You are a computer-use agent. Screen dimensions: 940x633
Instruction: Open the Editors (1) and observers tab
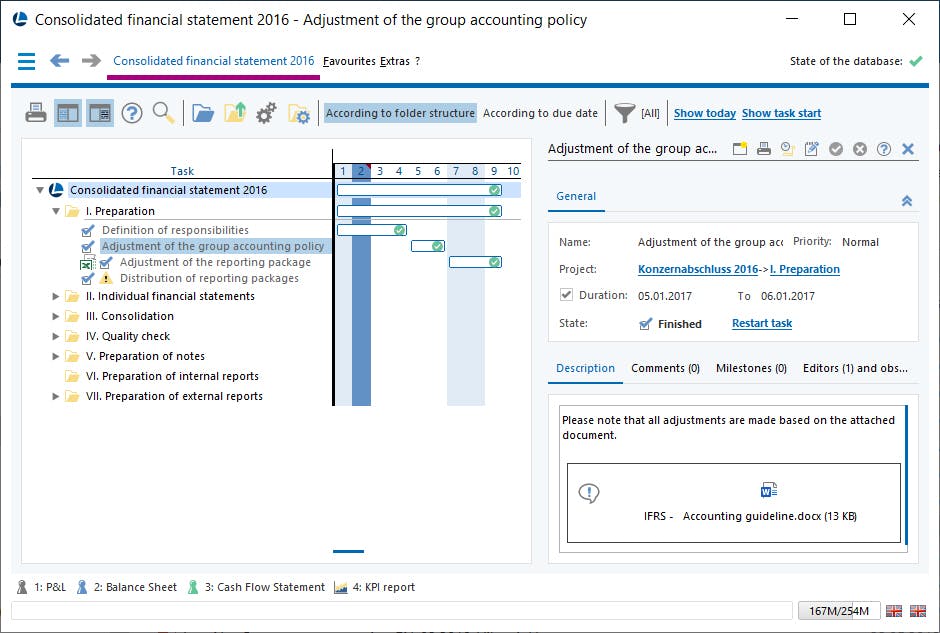coord(855,368)
